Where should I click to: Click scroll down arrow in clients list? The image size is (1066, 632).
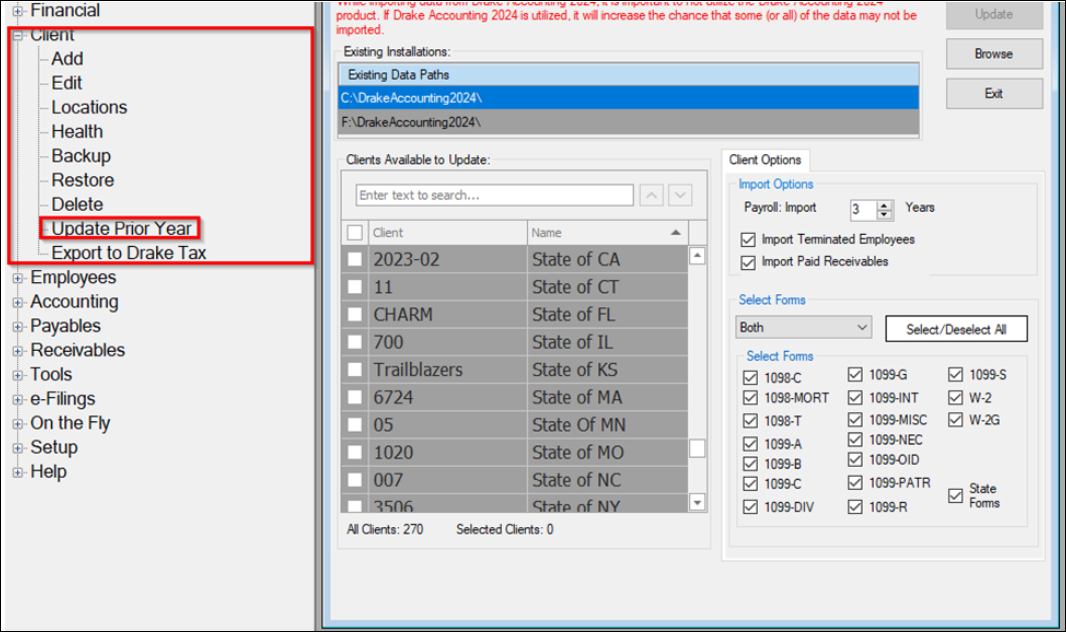point(697,502)
